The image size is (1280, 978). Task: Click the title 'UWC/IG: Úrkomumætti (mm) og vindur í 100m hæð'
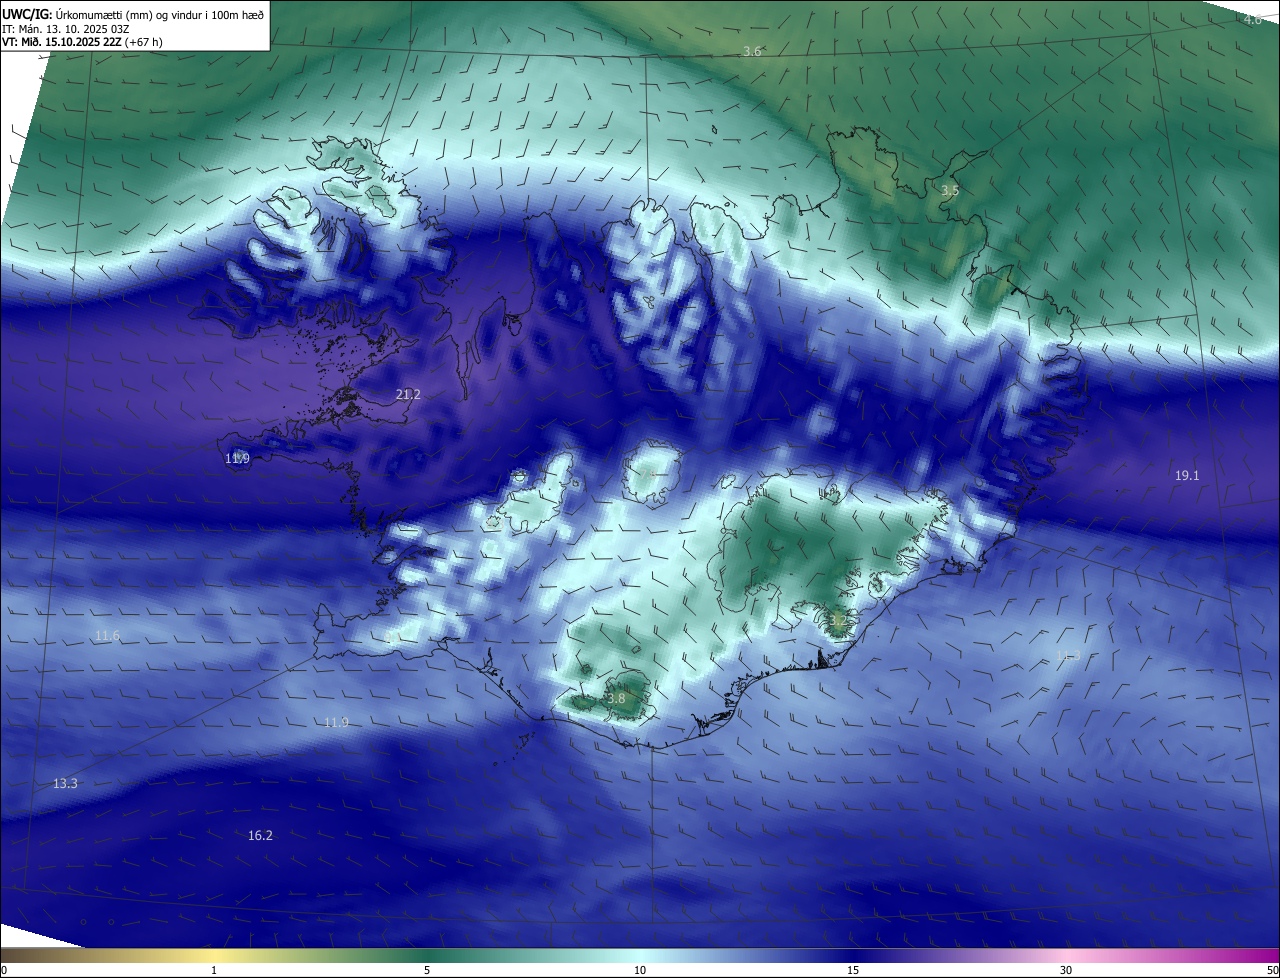coord(133,14)
